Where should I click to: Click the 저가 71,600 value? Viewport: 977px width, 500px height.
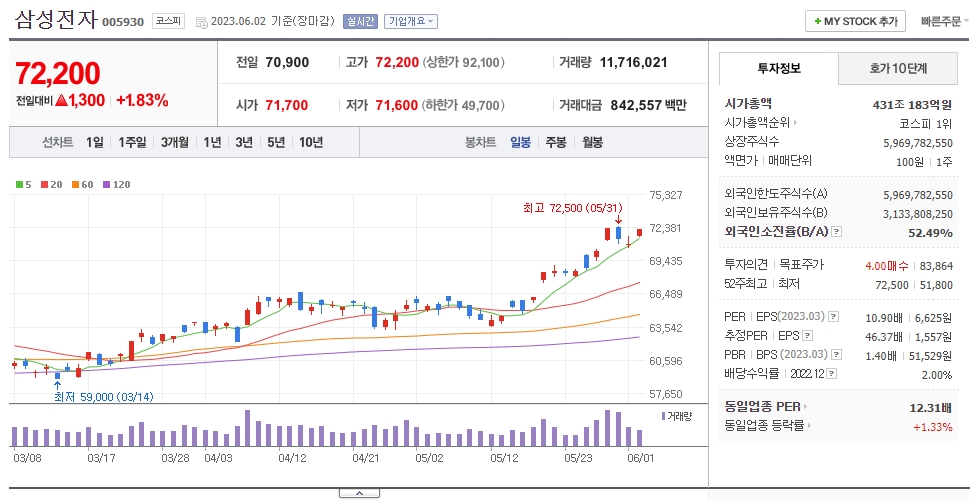[x=396, y=105]
